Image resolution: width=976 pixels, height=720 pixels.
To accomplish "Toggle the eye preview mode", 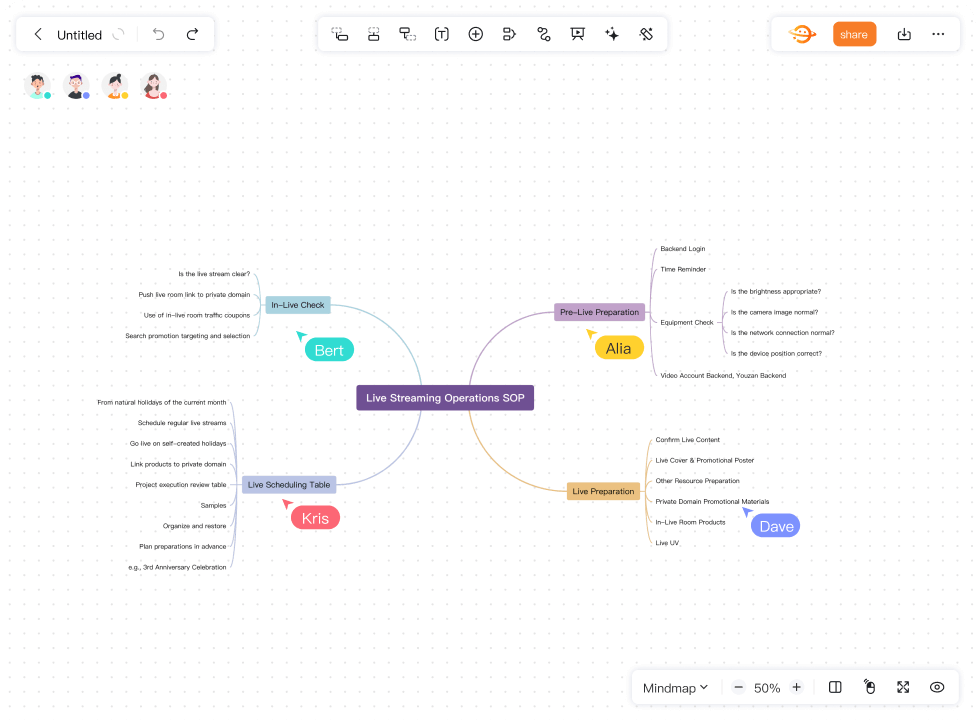I will 937,687.
